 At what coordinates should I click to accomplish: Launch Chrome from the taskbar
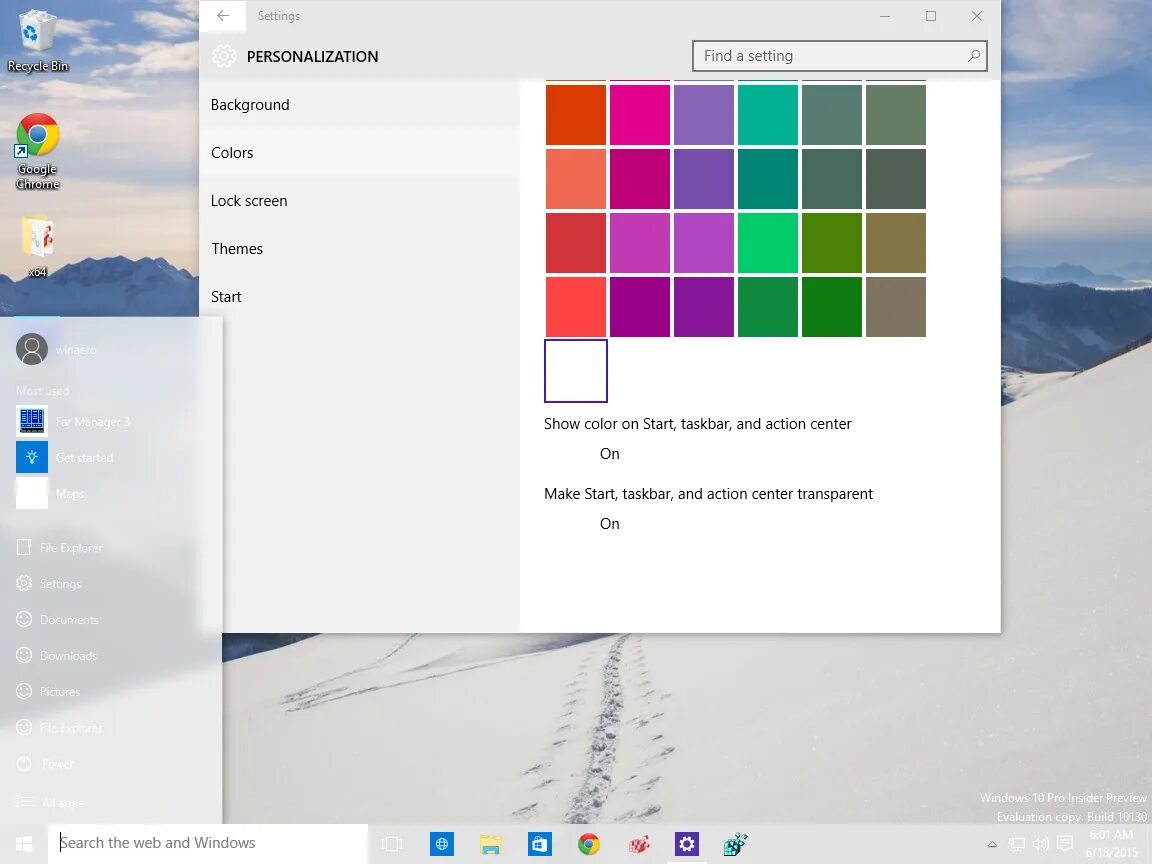pos(588,844)
